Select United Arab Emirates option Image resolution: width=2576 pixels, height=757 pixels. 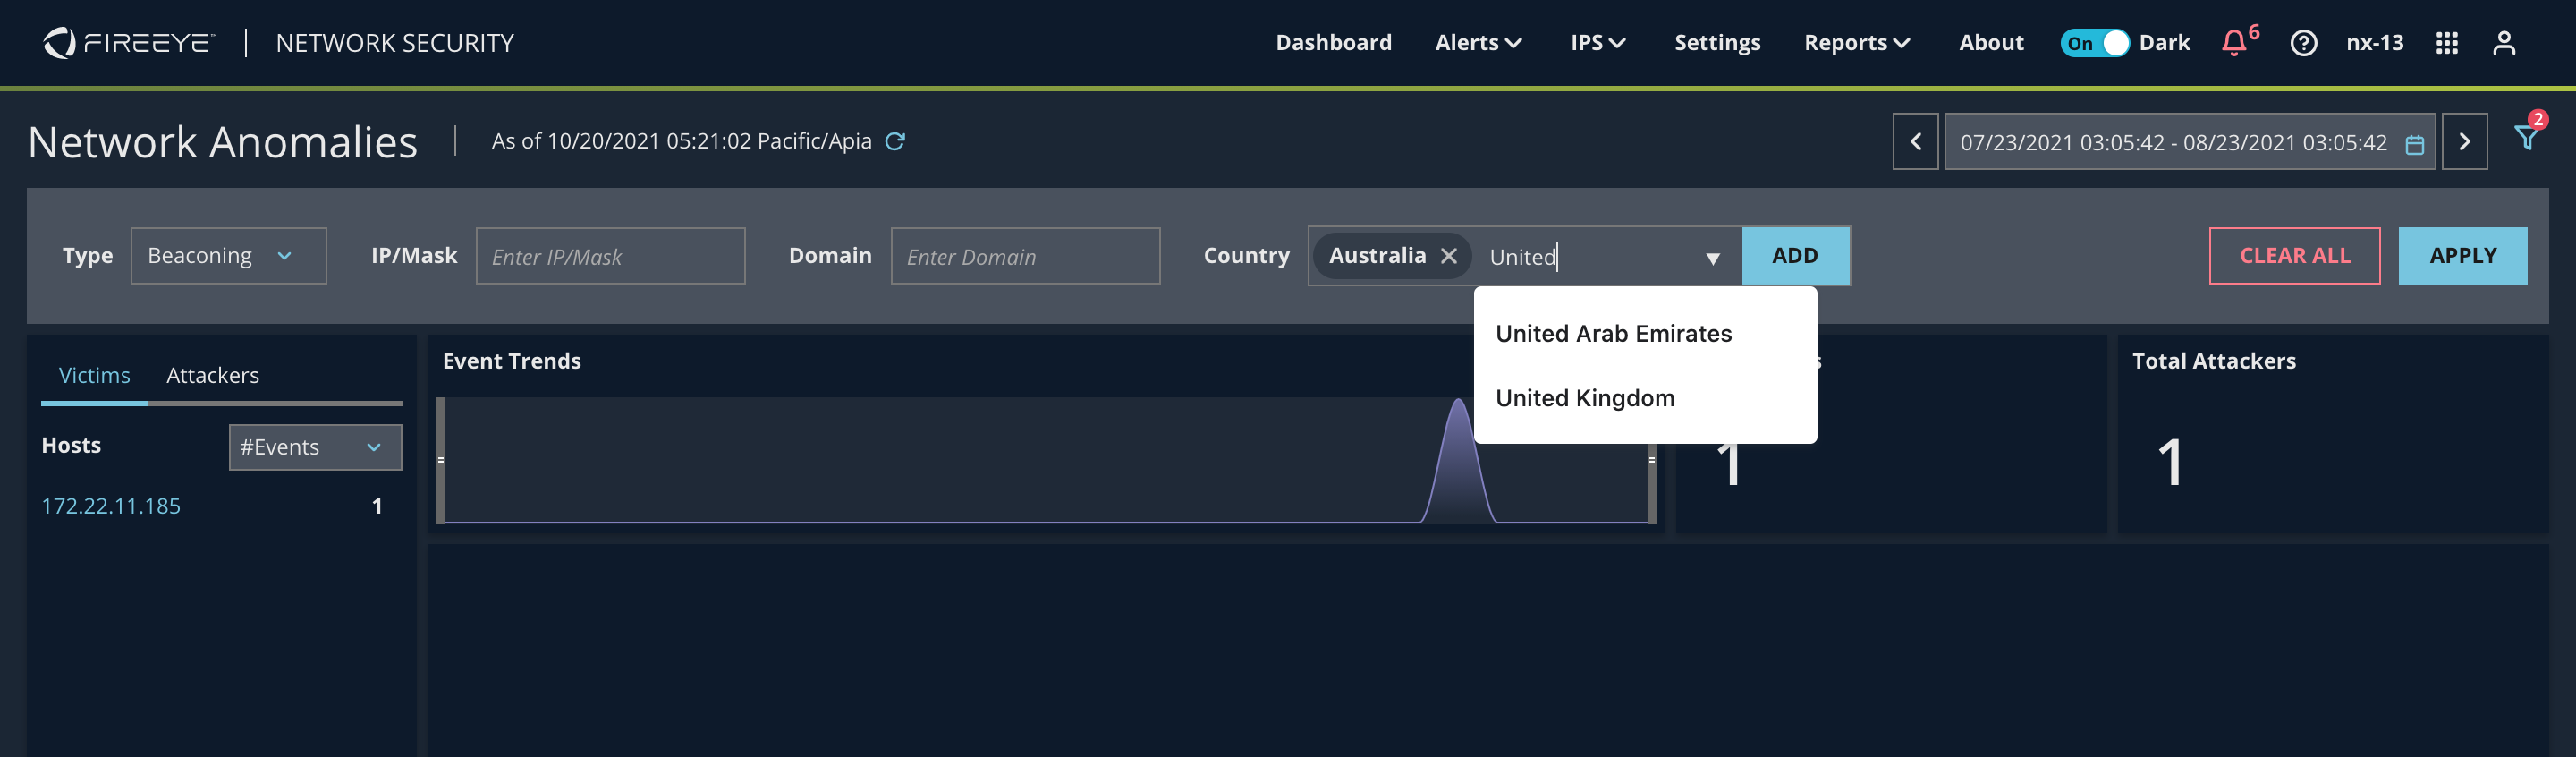point(1645,333)
